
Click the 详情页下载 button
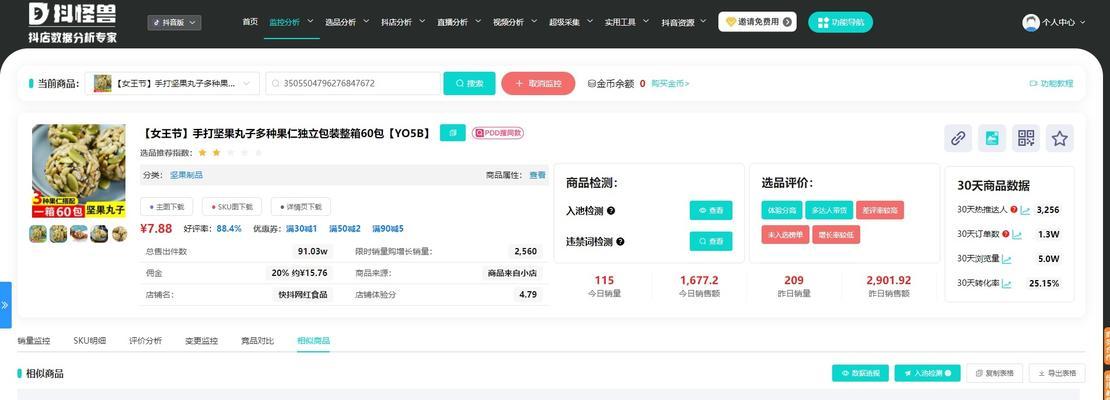300,207
